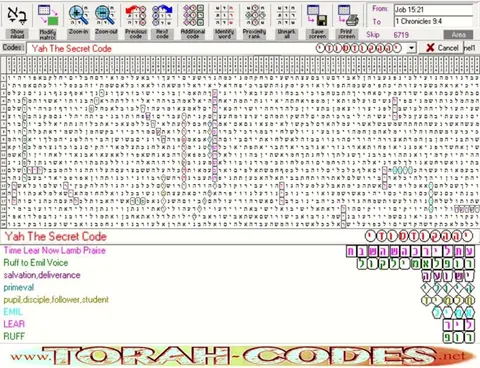This screenshot has width=480, height=368.
Task: Select legend row 'Time Lear Now Lamb Praise'
Action: (55, 251)
